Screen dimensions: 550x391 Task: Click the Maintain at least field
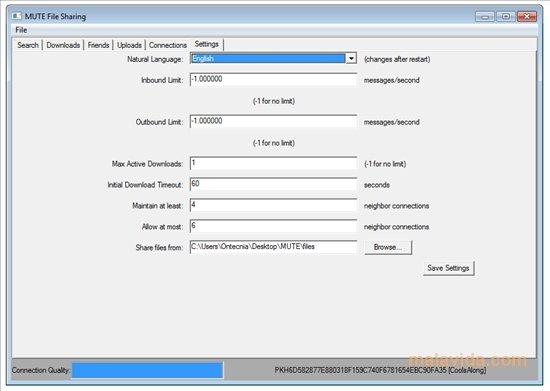[273, 205]
